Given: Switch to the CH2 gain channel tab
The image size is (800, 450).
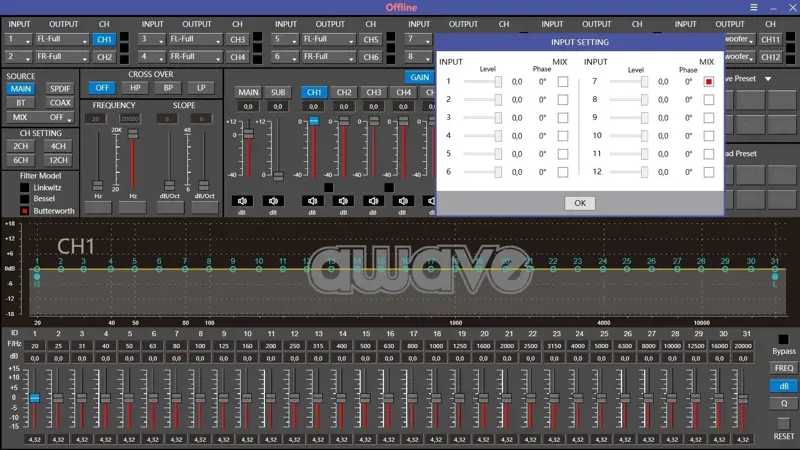Looking at the screenshot, I should 344,92.
